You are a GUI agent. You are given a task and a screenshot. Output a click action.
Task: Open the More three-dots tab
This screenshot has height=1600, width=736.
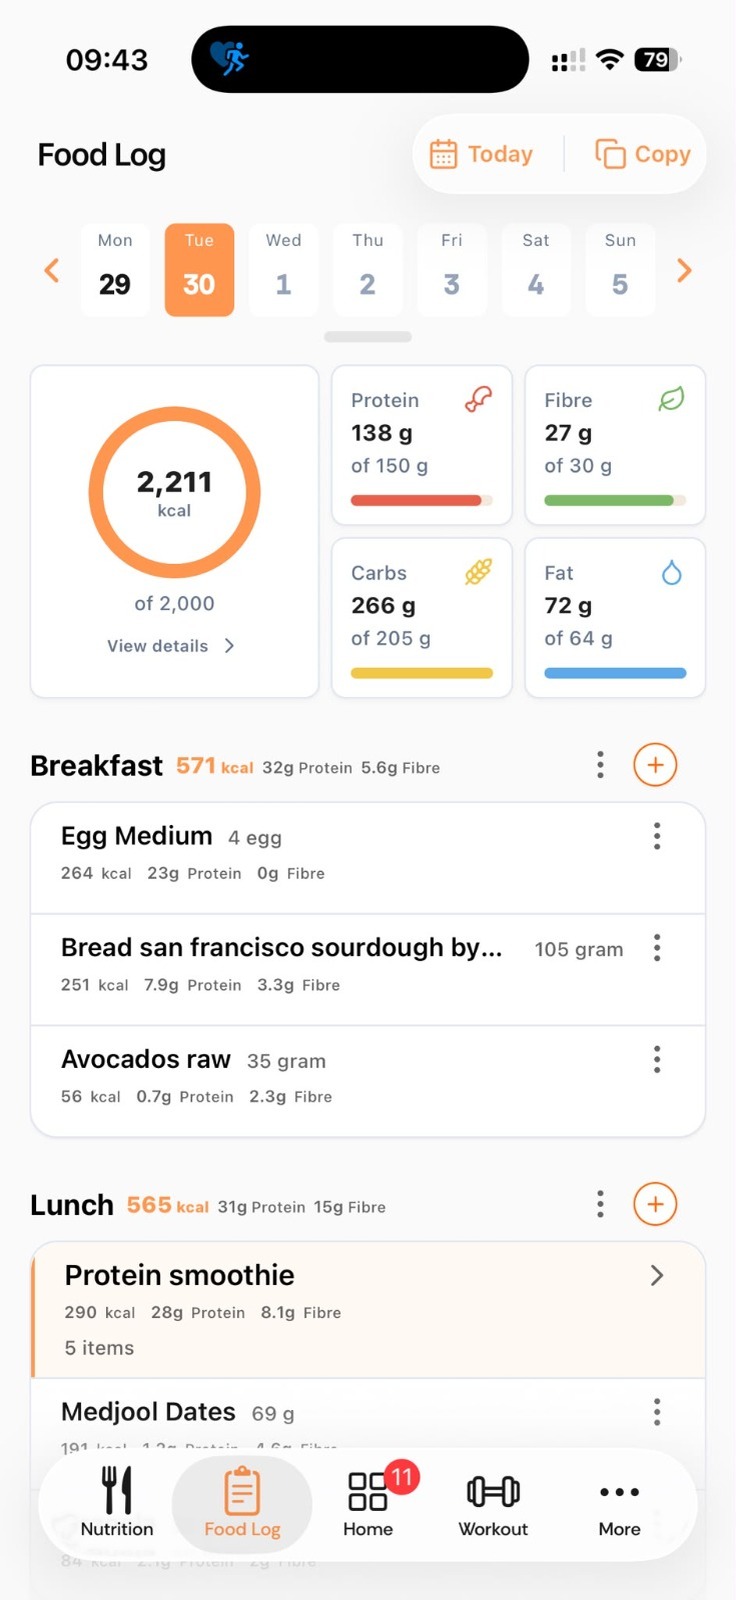[619, 1492]
